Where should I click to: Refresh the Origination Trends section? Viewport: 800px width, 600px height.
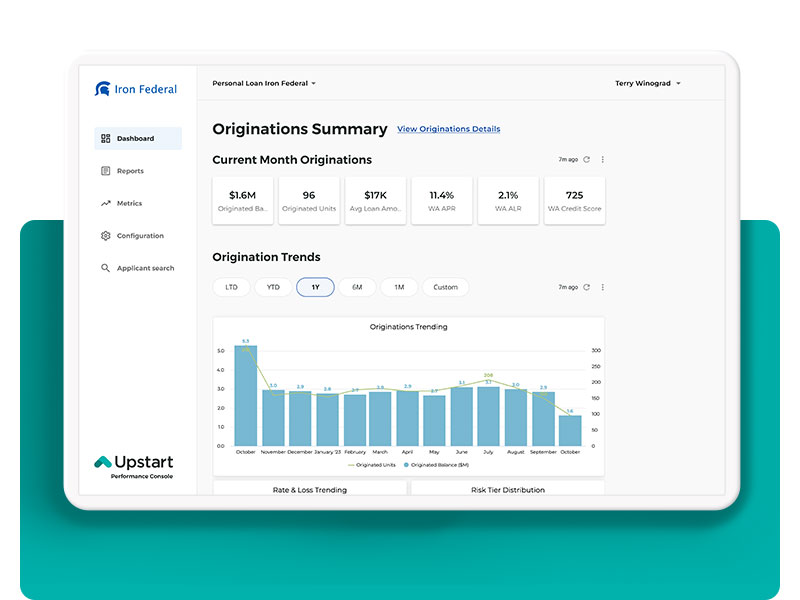point(587,287)
